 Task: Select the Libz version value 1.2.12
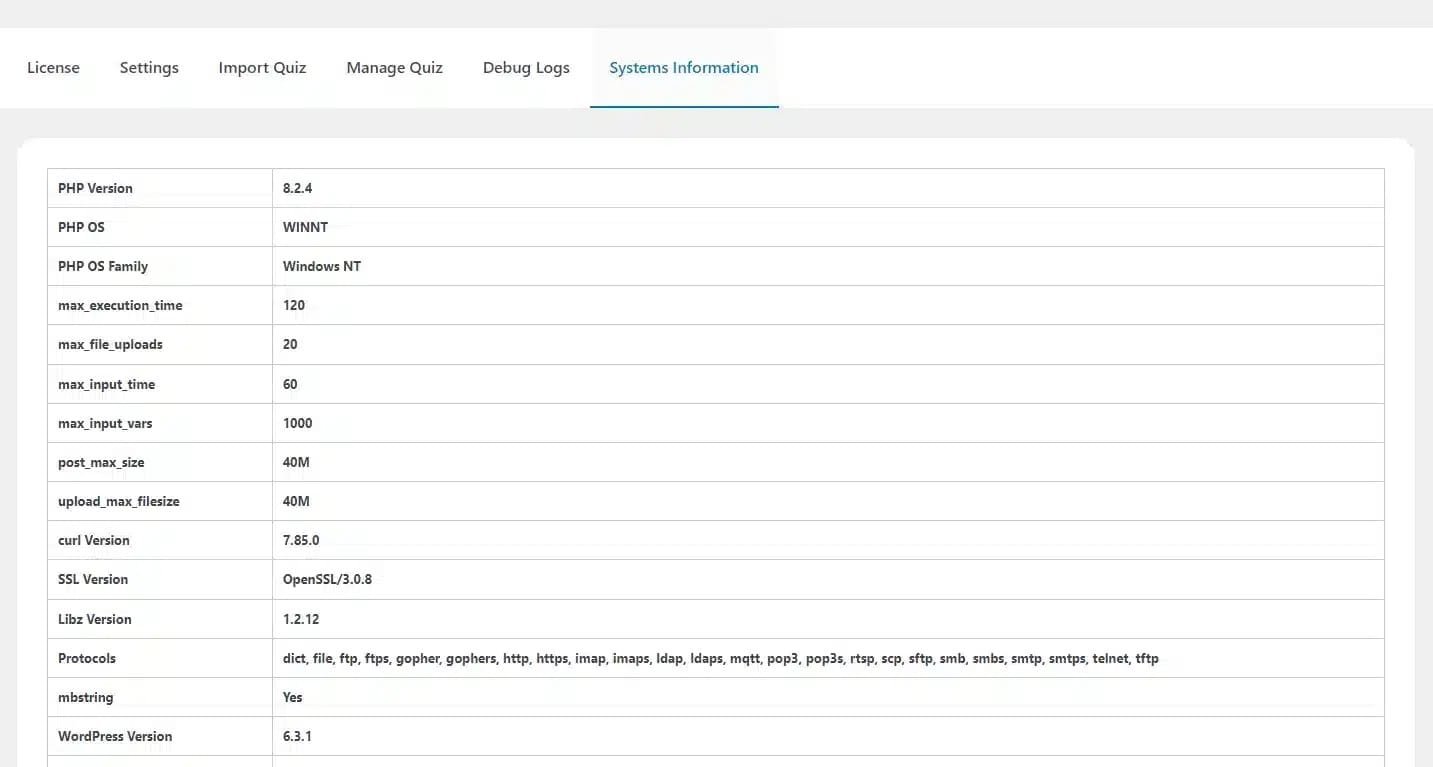tap(301, 619)
